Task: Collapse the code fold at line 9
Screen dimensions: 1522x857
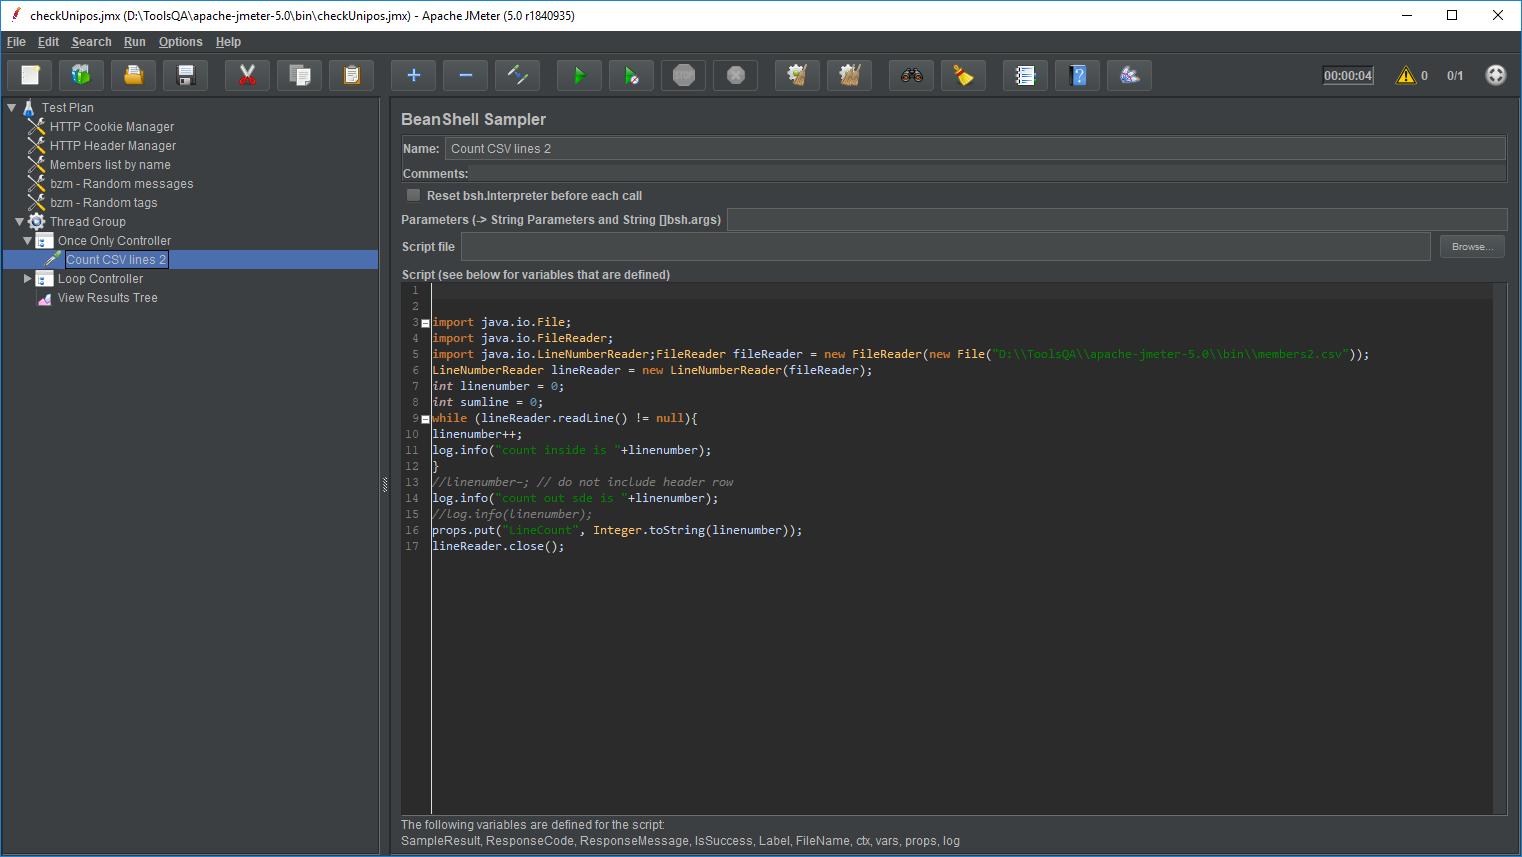Action: (x=425, y=419)
